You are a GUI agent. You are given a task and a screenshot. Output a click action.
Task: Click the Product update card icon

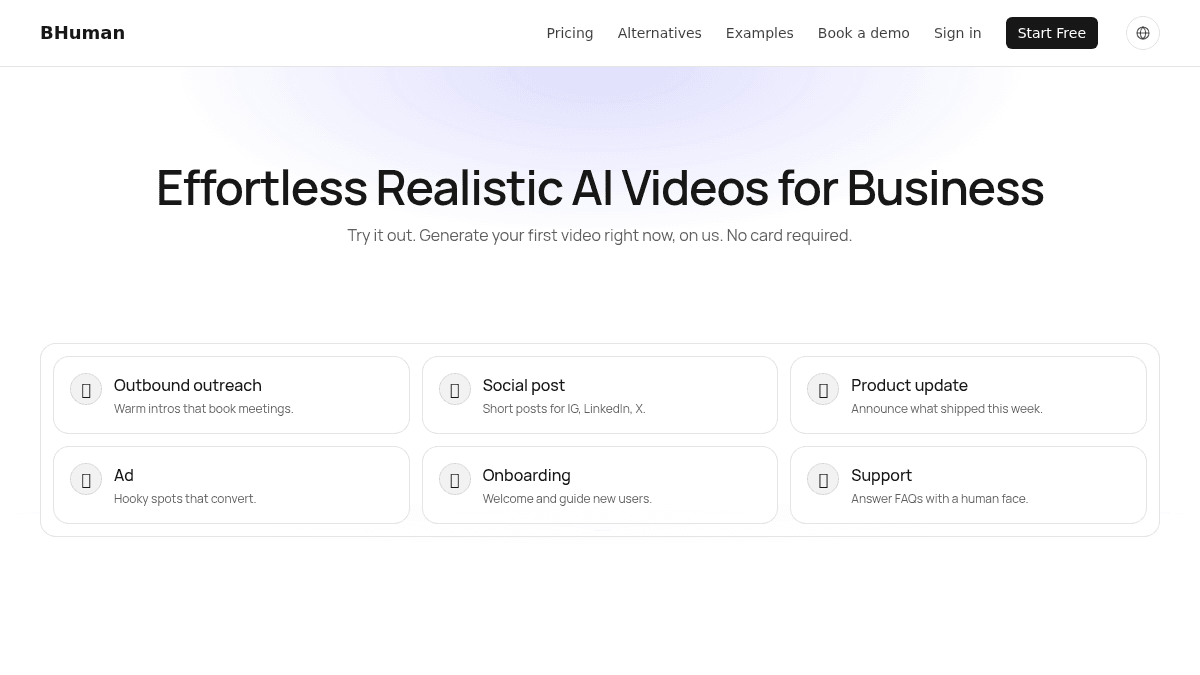coord(823,389)
